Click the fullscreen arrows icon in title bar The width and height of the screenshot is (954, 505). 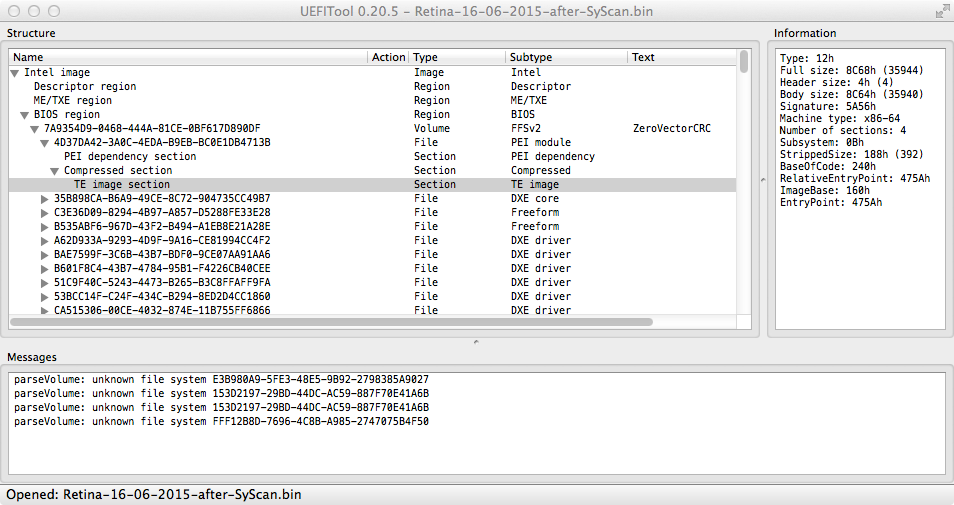(941, 10)
